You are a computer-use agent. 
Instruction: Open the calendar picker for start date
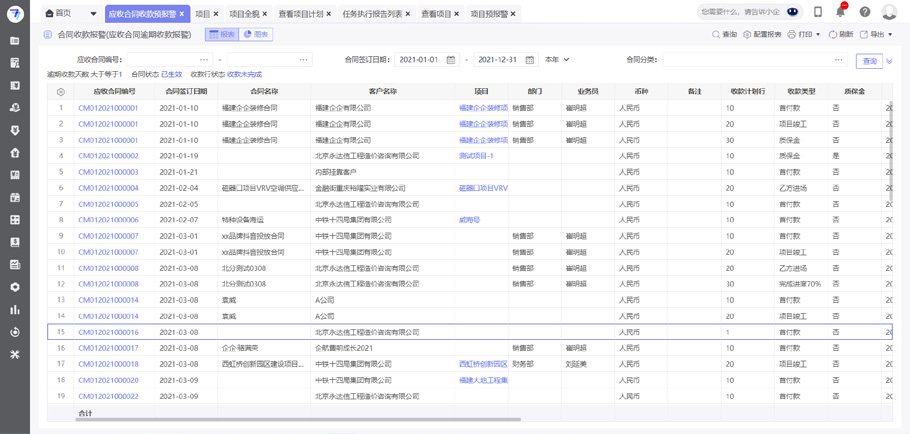click(x=451, y=60)
